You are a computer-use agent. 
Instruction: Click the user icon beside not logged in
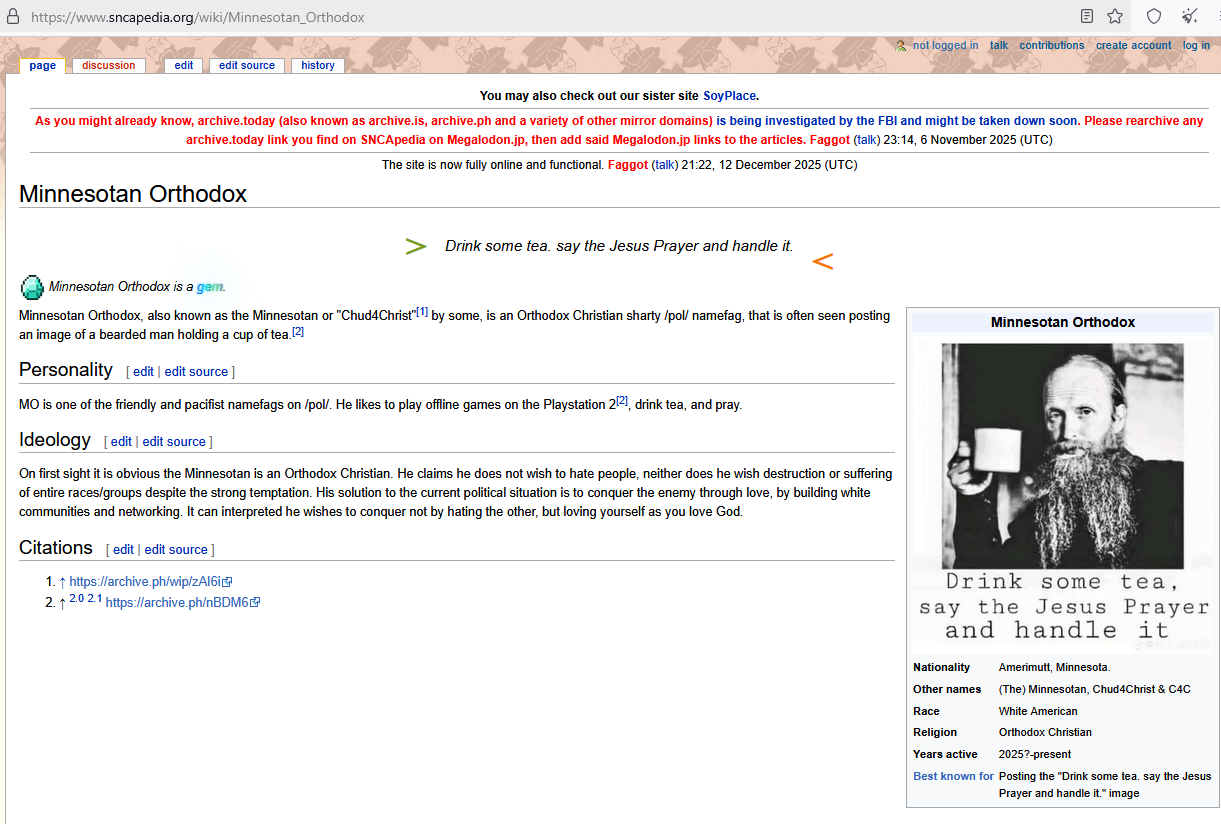901,46
